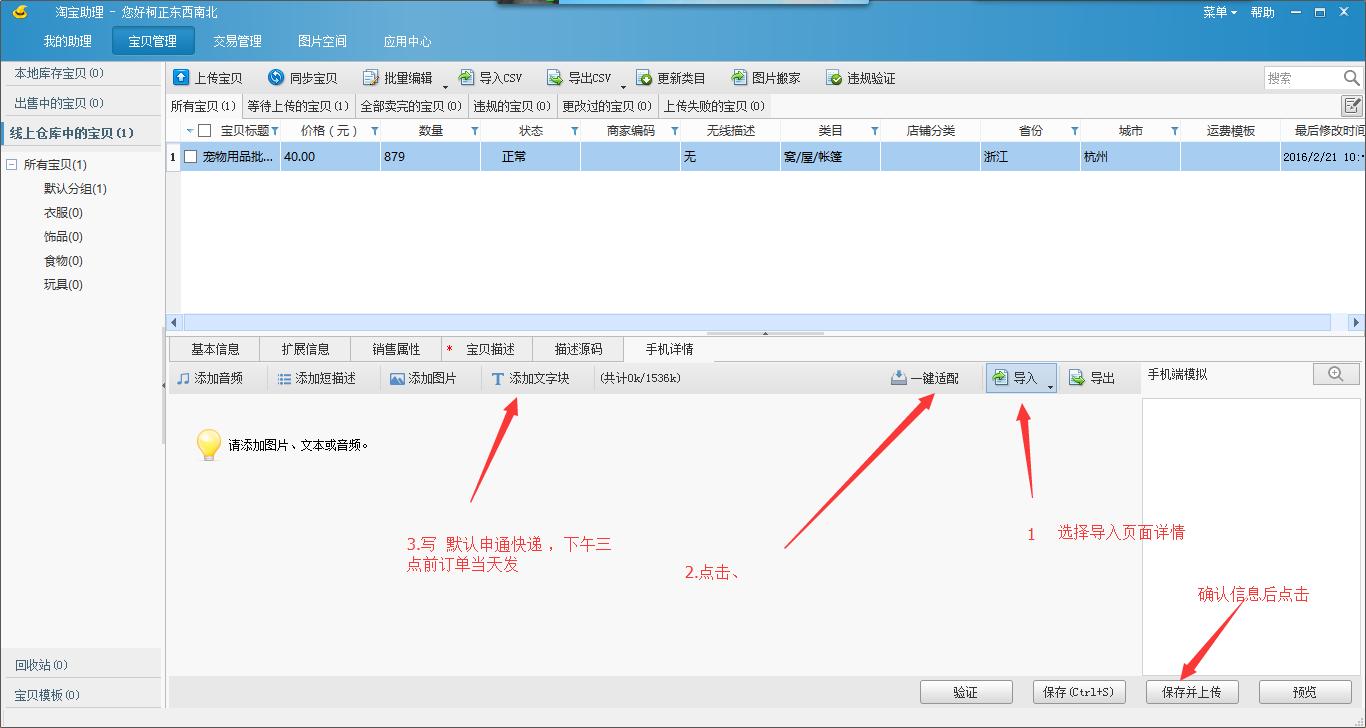
Task: Switch to the 基本信息 tab
Action: pos(213,349)
